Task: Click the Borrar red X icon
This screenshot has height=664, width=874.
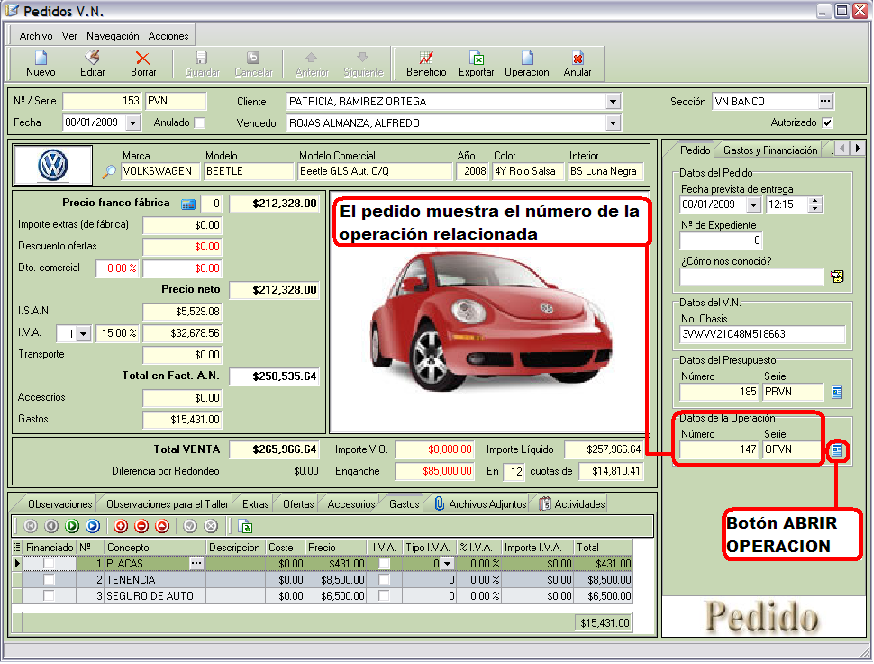Action: [143, 58]
